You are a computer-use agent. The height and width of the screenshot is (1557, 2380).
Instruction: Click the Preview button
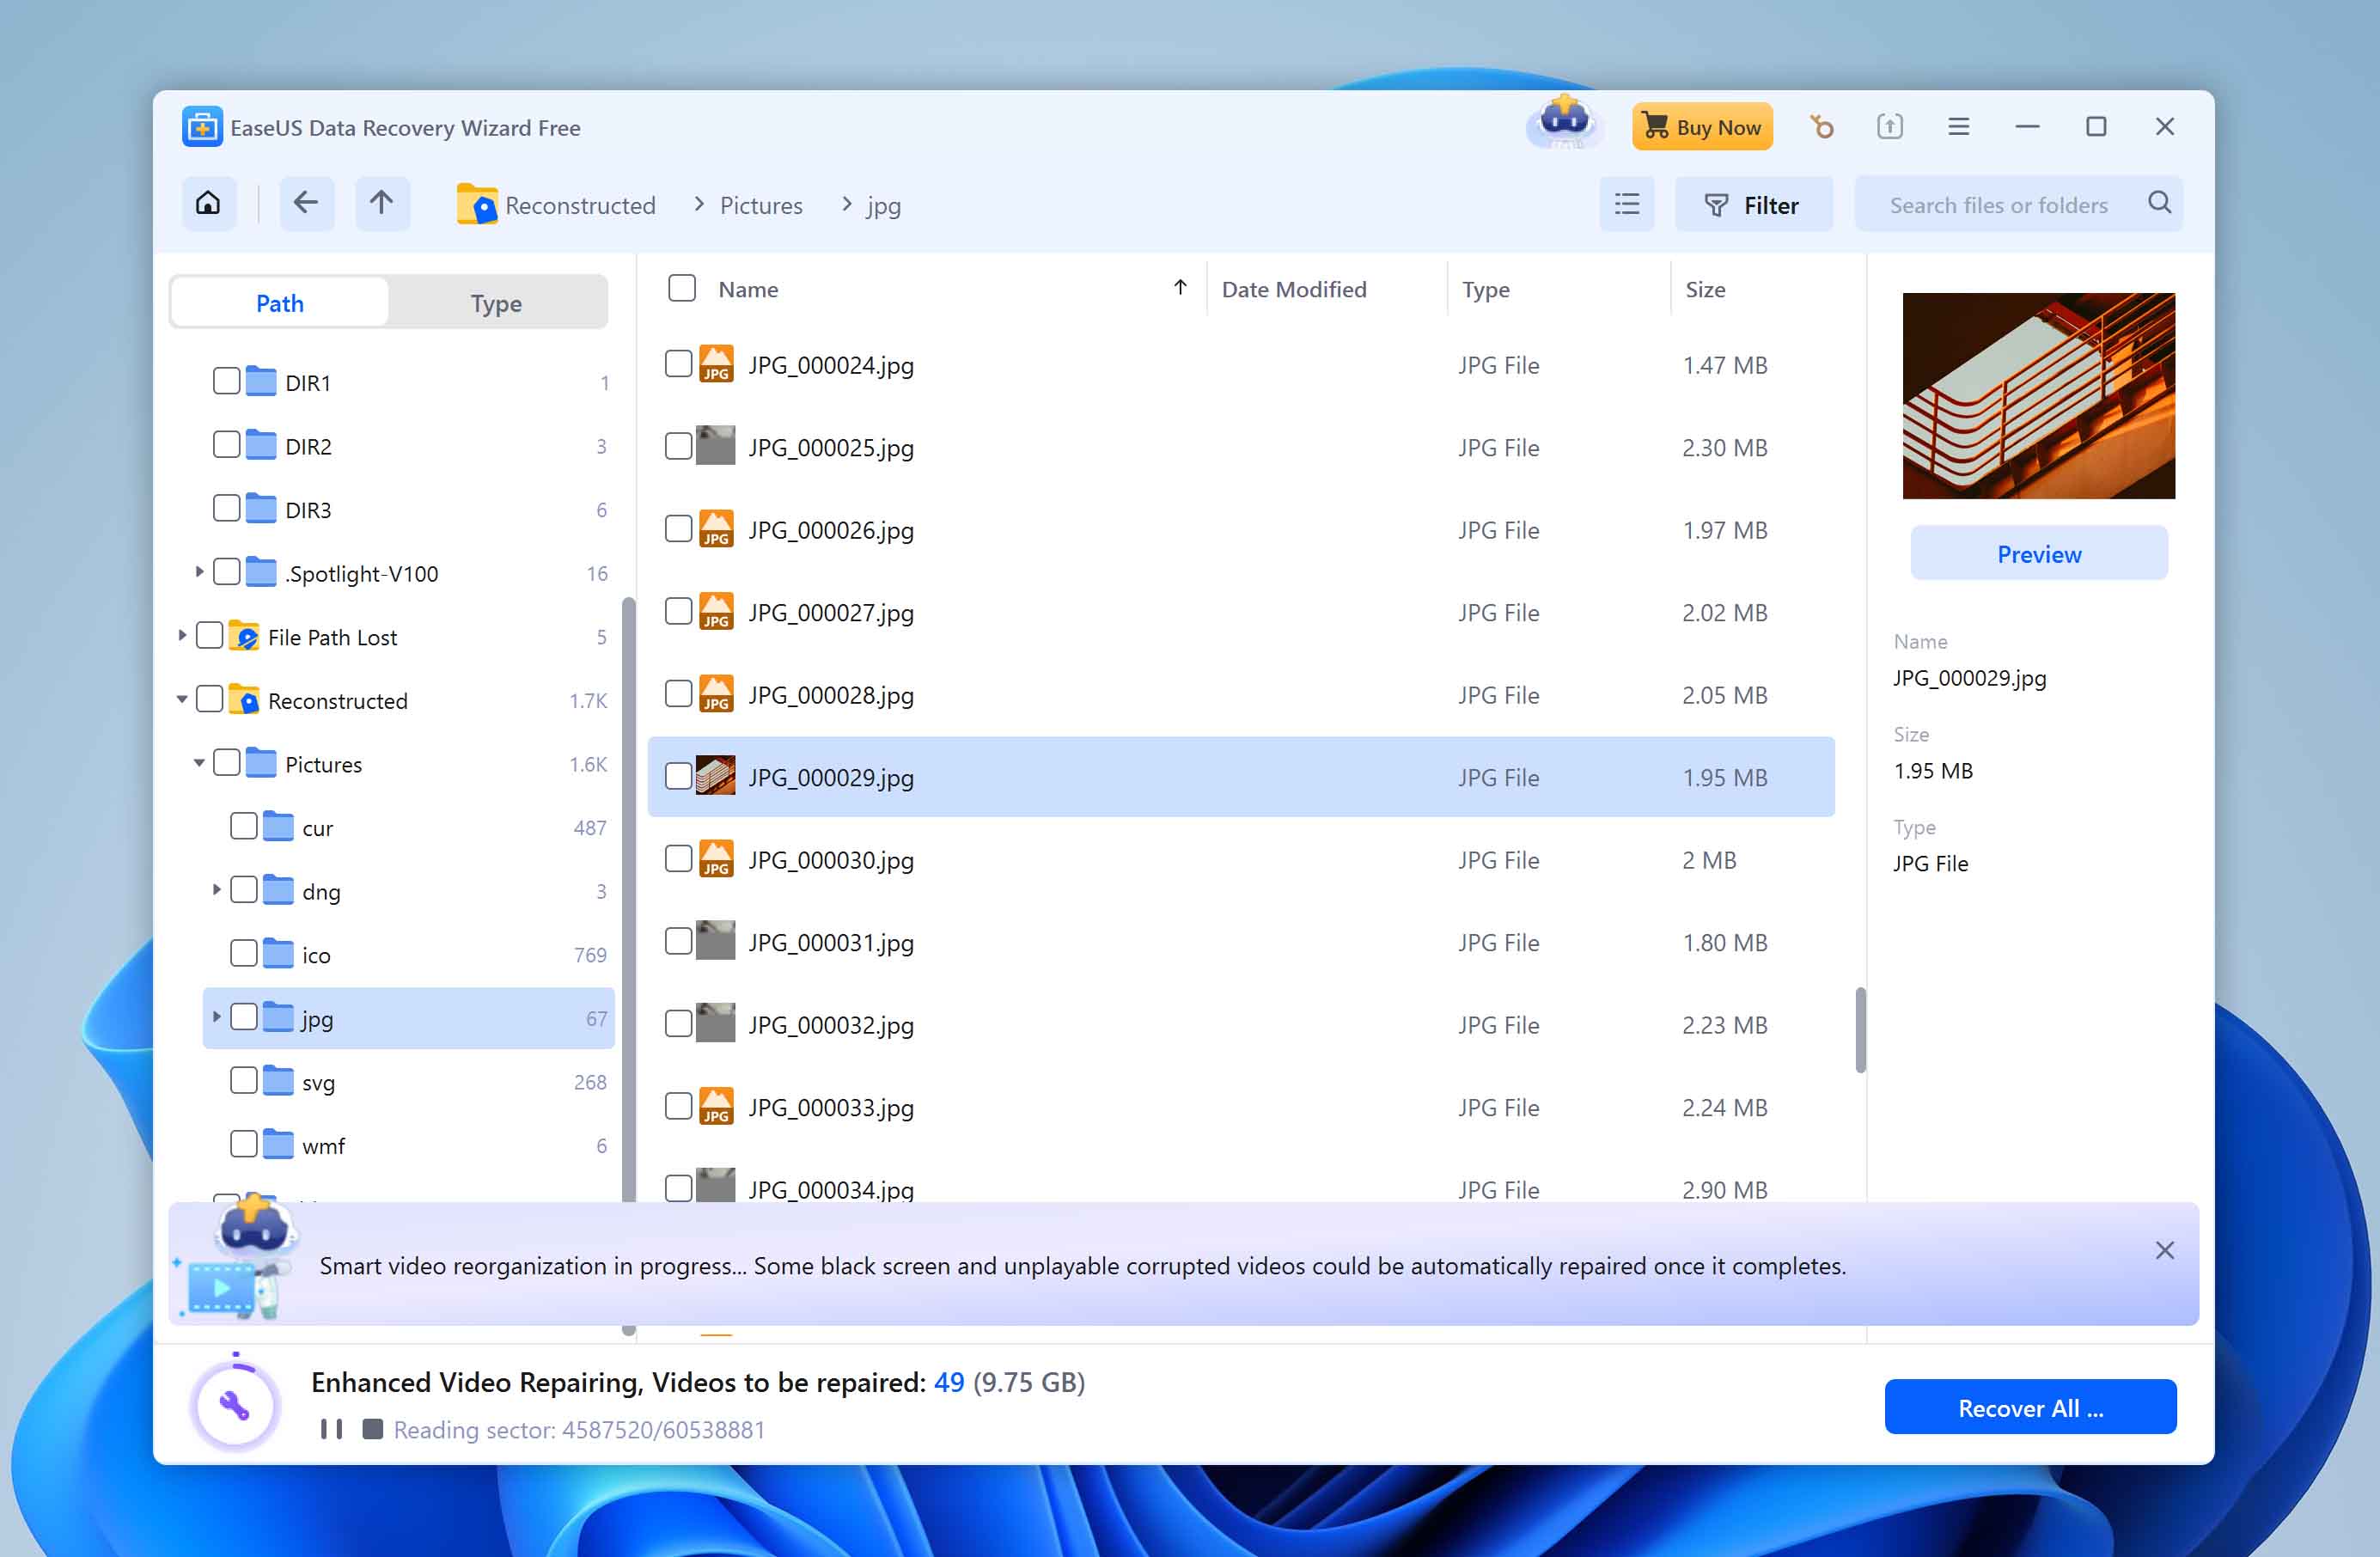pos(2039,553)
